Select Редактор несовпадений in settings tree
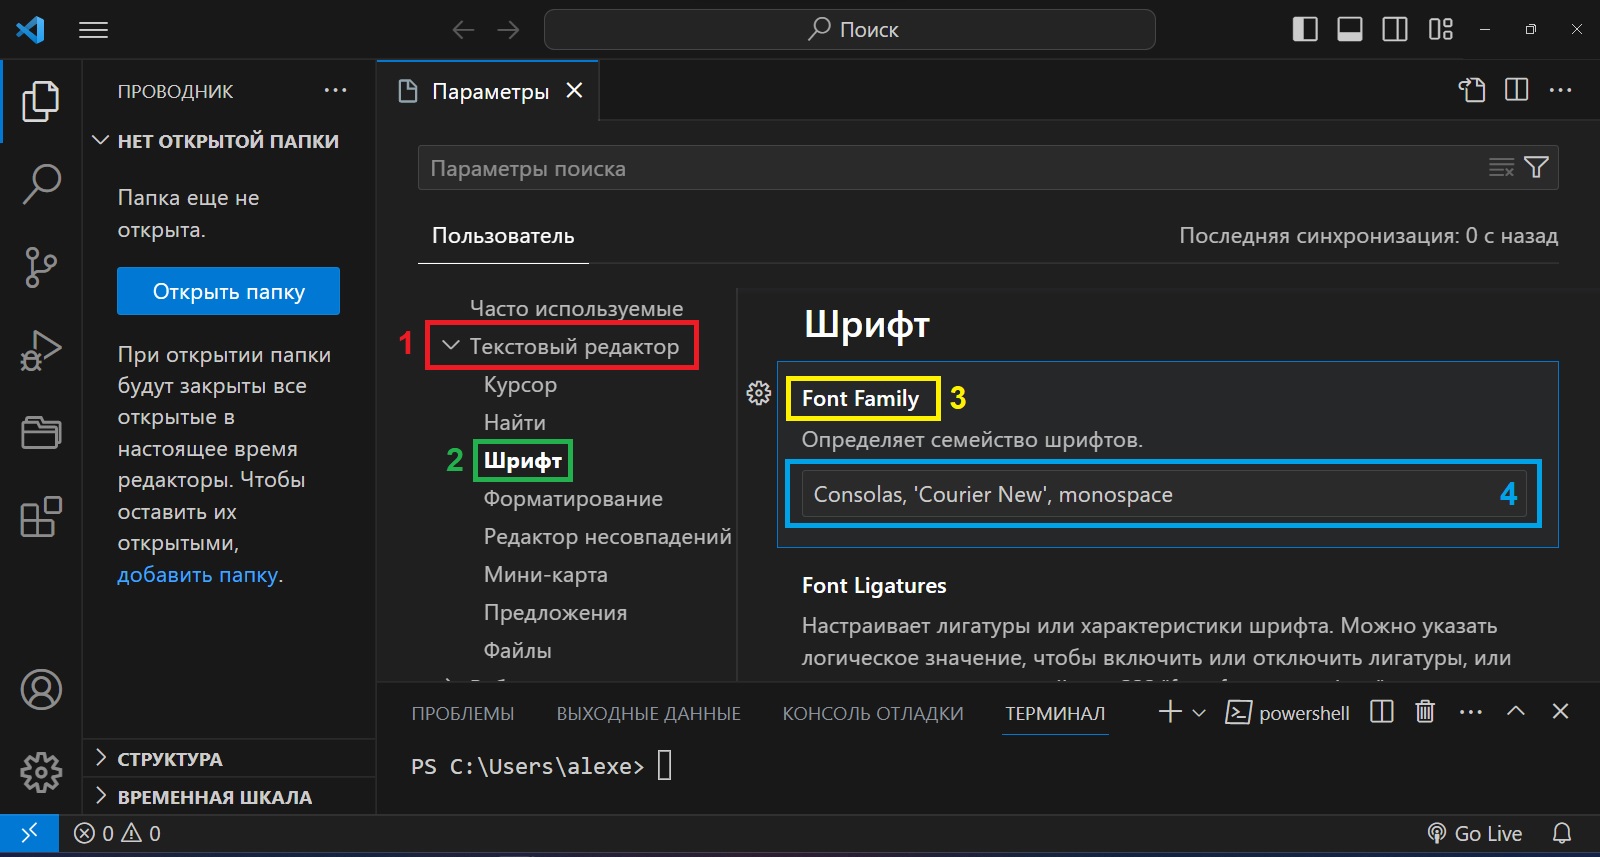Image resolution: width=1600 pixels, height=857 pixels. pyautogui.click(x=607, y=536)
